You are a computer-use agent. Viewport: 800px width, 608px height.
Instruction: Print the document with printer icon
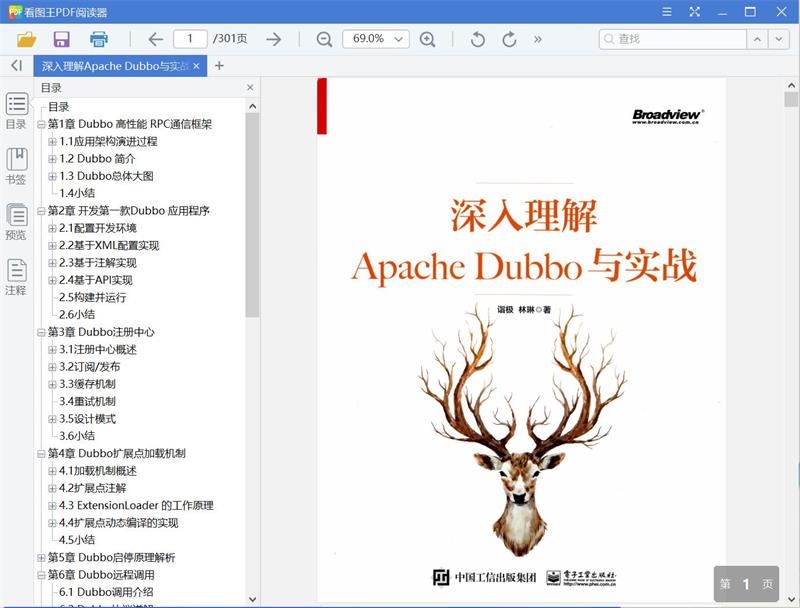(98, 39)
